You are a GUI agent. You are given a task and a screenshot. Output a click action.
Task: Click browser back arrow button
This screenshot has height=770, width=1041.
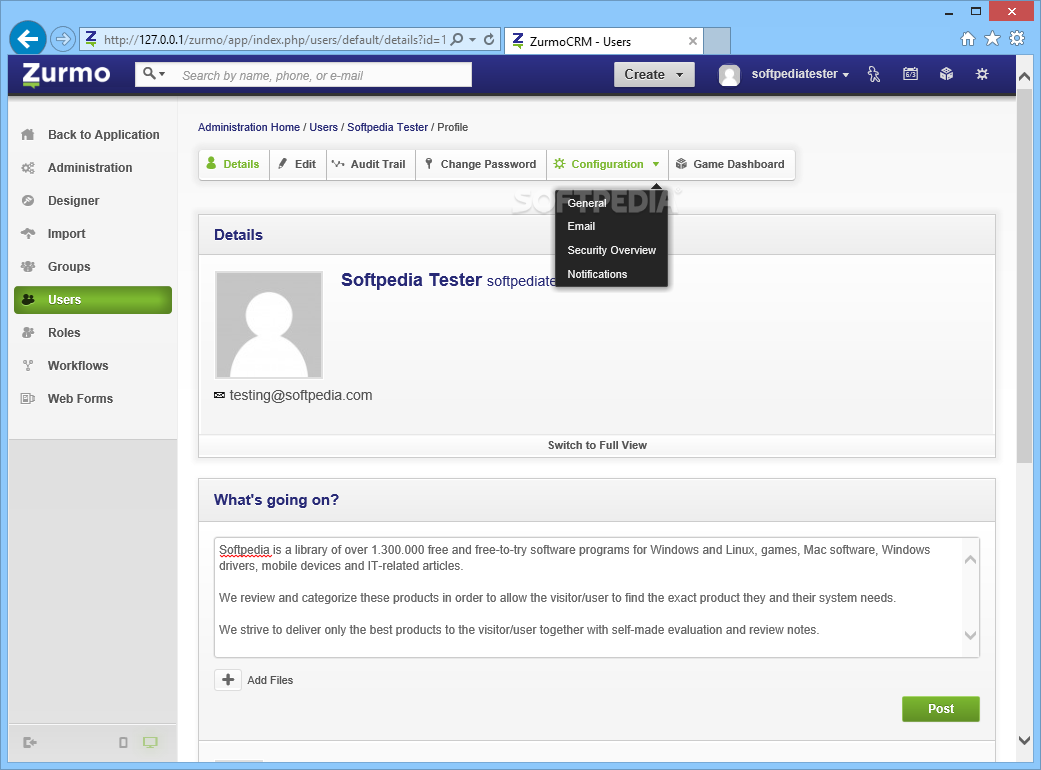point(28,39)
